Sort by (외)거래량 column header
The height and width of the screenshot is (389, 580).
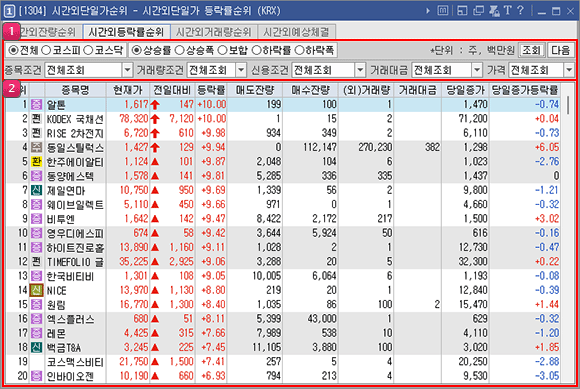(366, 90)
